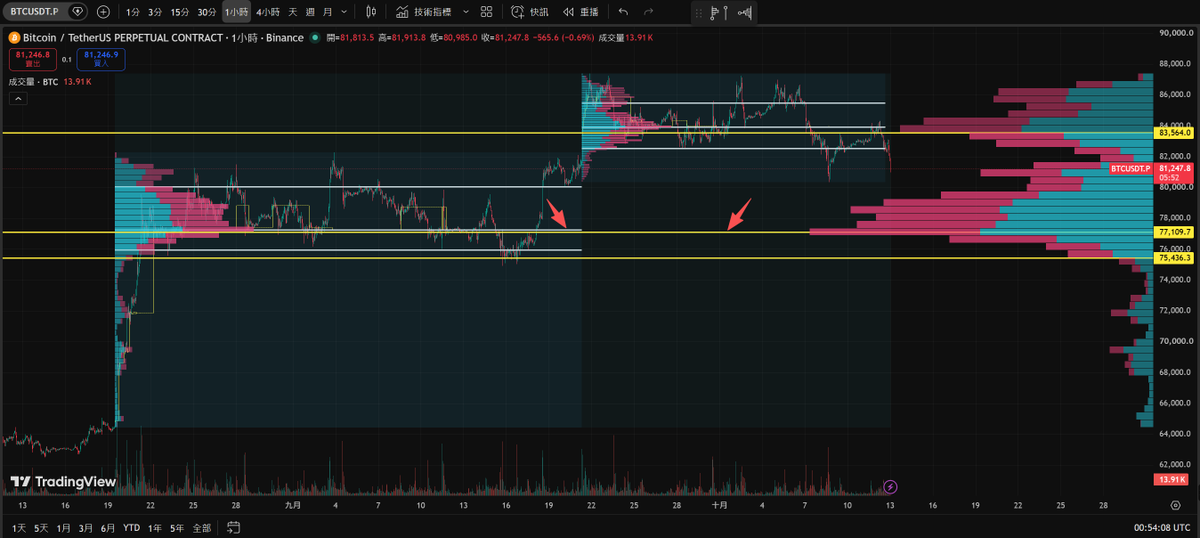Screen dimensions: 1200x538
Task: Start bar replay with 重播
Action: (x=580, y=12)
